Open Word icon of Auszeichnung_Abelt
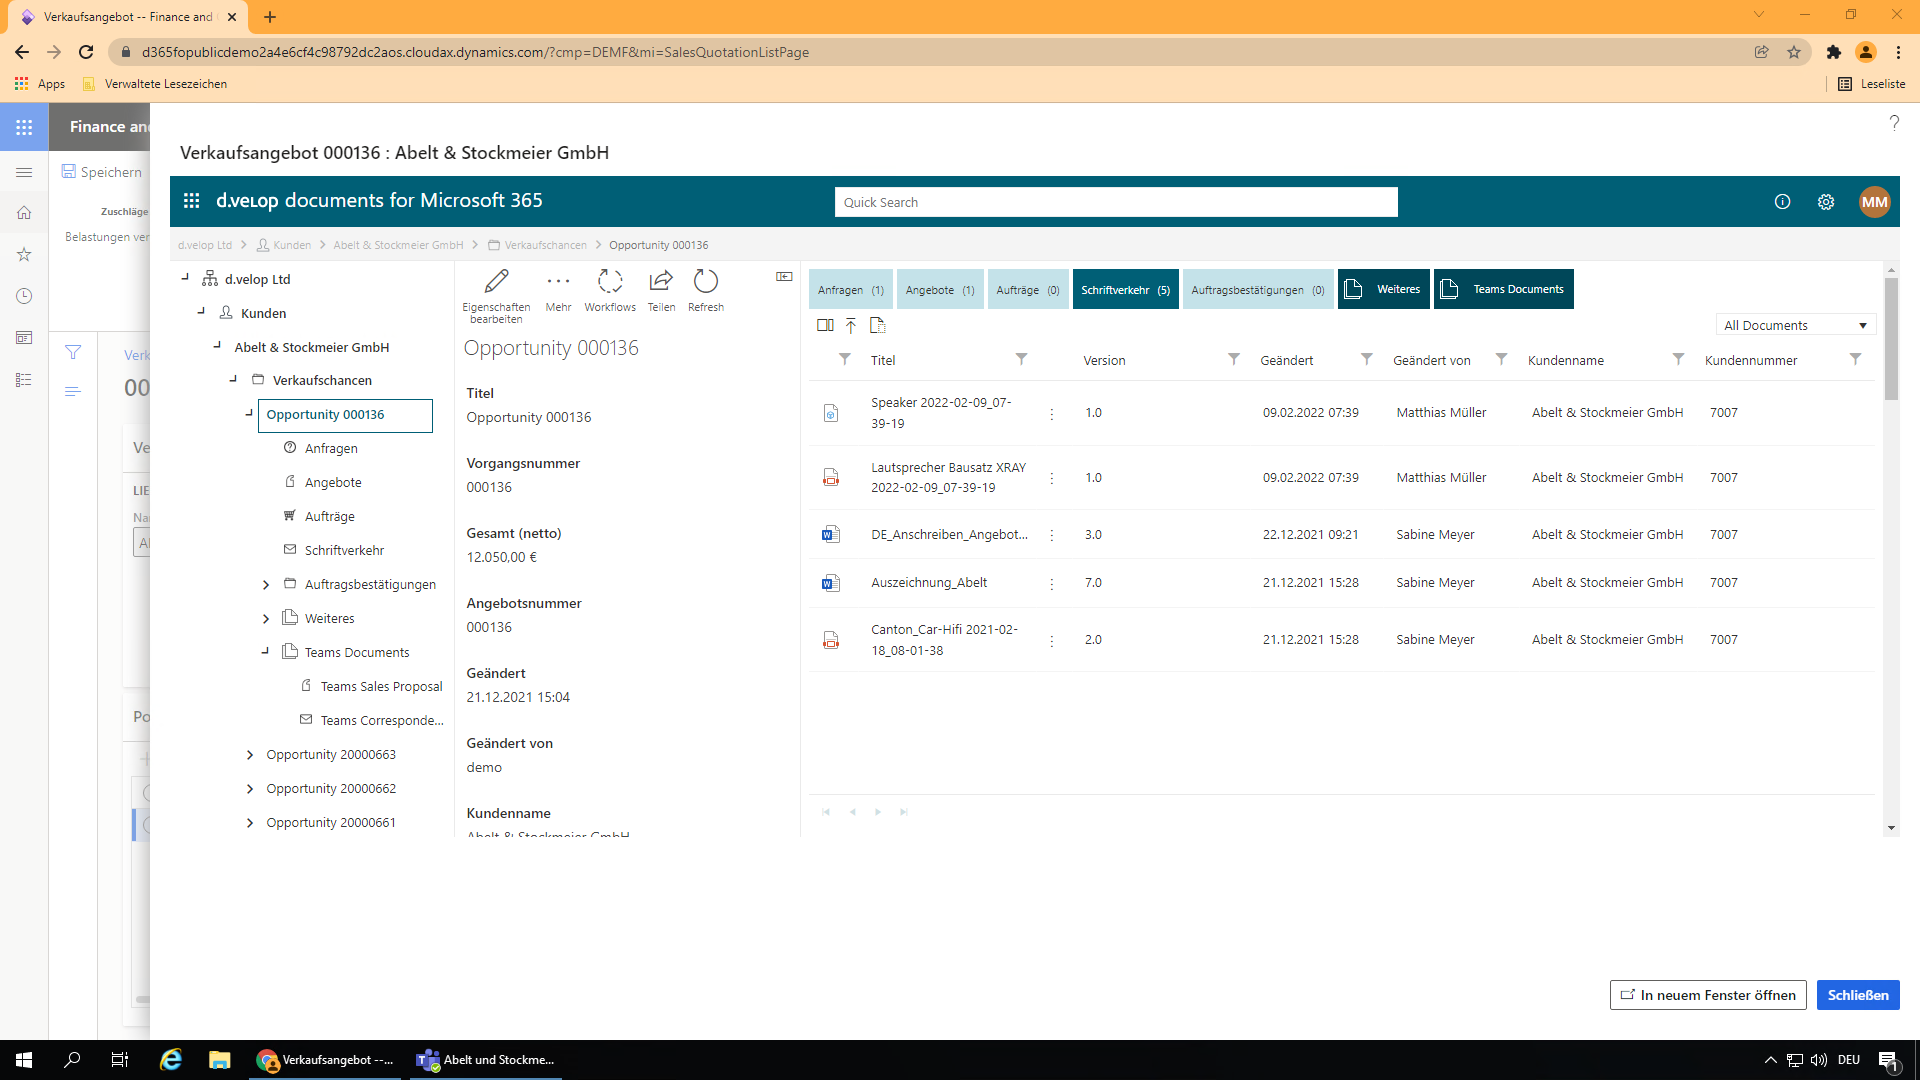1920x1080 pixels. tap(831, 583)
